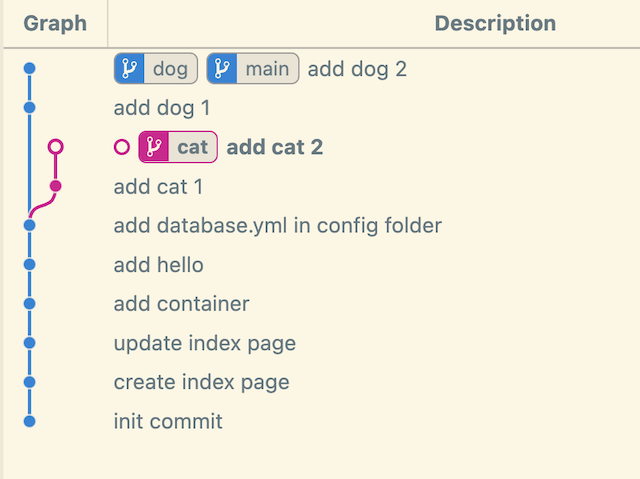Select the 'add hello' commit

coord(158,265)
